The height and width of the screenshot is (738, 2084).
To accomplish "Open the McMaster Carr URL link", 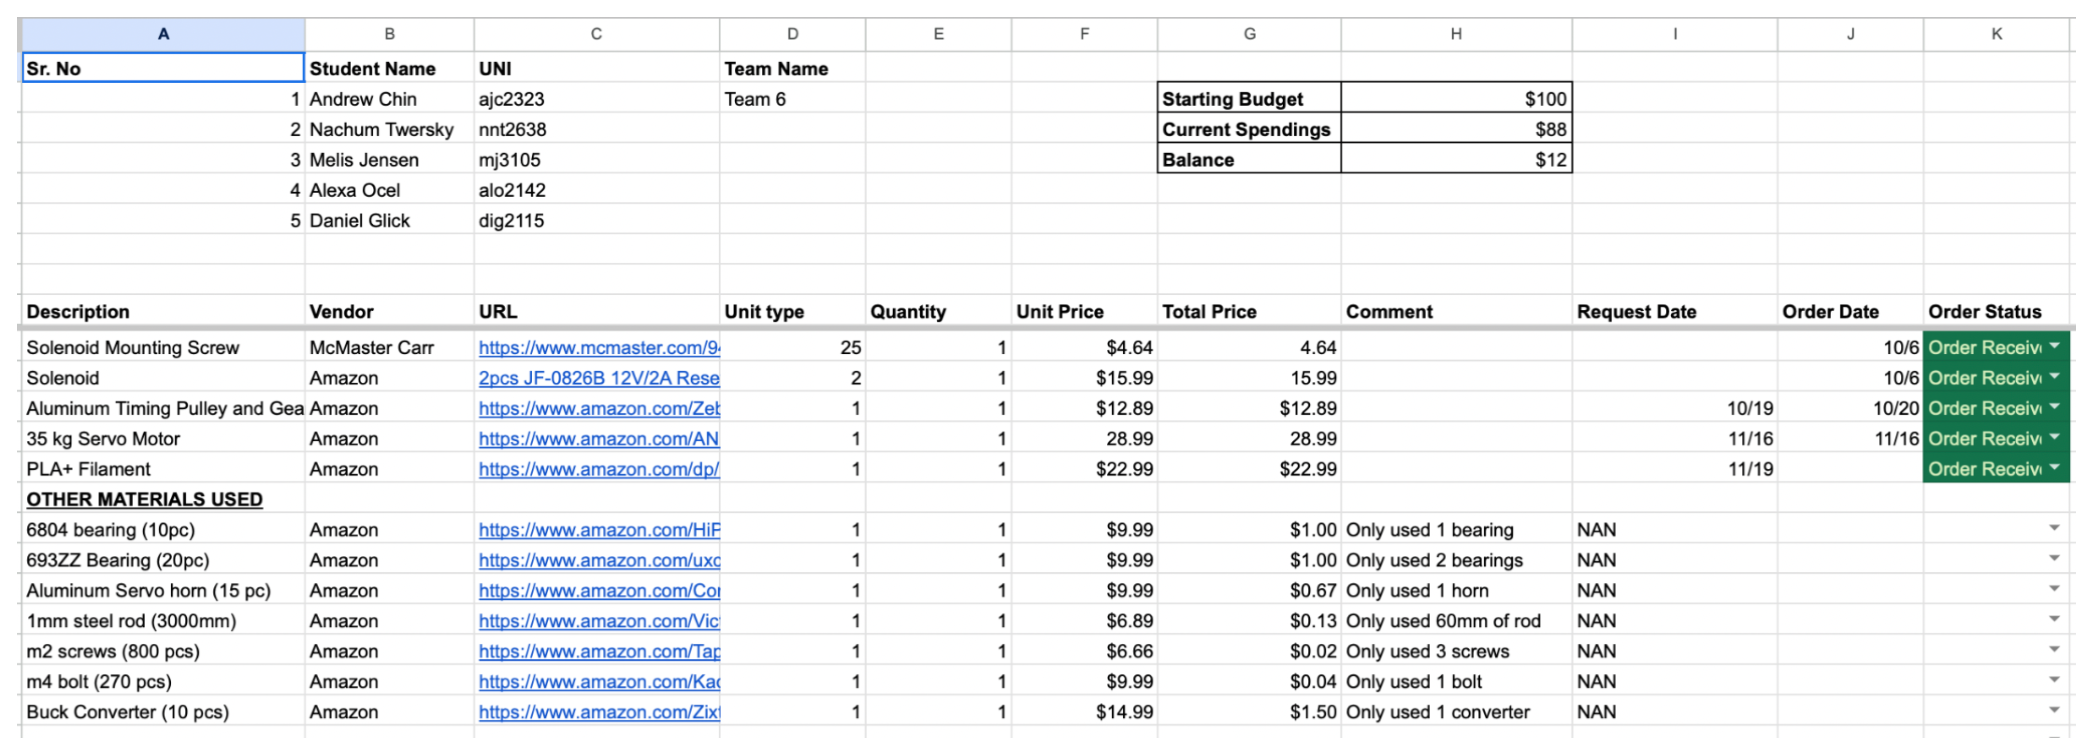I will (598, 348).
